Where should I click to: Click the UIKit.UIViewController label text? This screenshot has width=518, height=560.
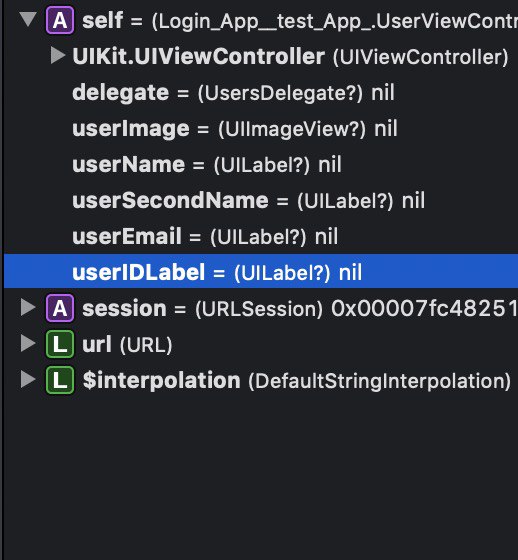click(199, 56)
